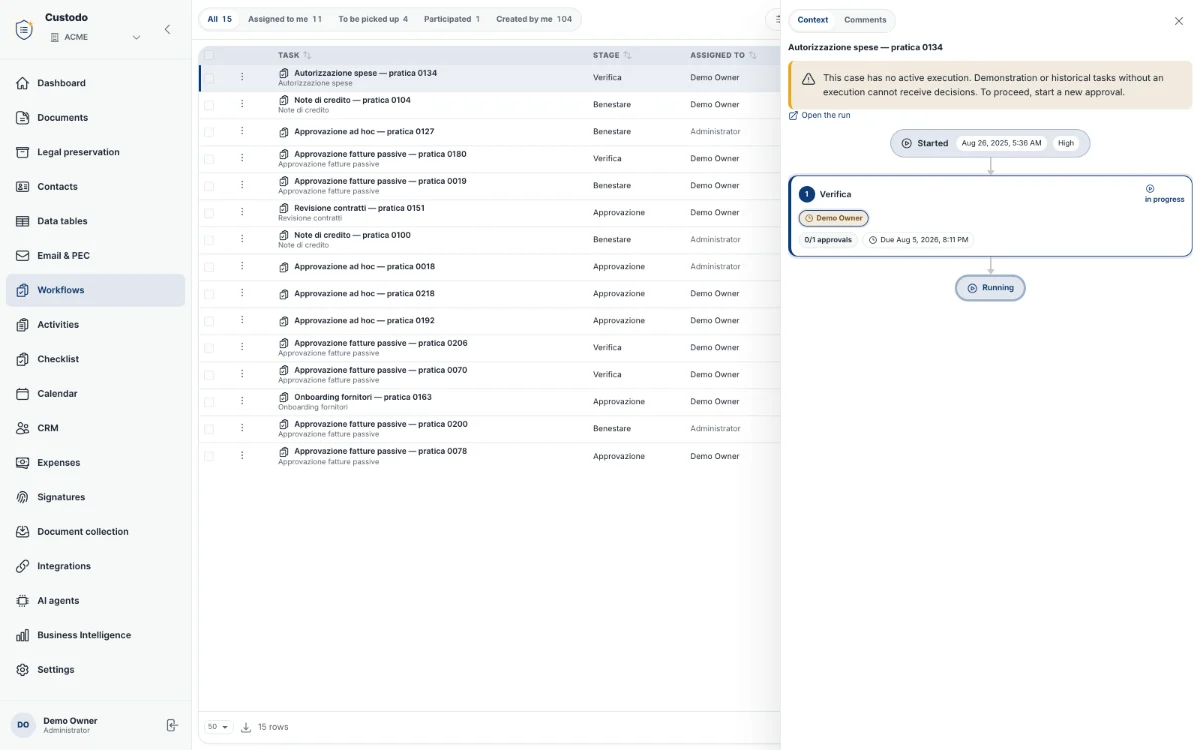The image size is (1200, 750).
Task: Click the download rows icon
Action: coord(246,727)
